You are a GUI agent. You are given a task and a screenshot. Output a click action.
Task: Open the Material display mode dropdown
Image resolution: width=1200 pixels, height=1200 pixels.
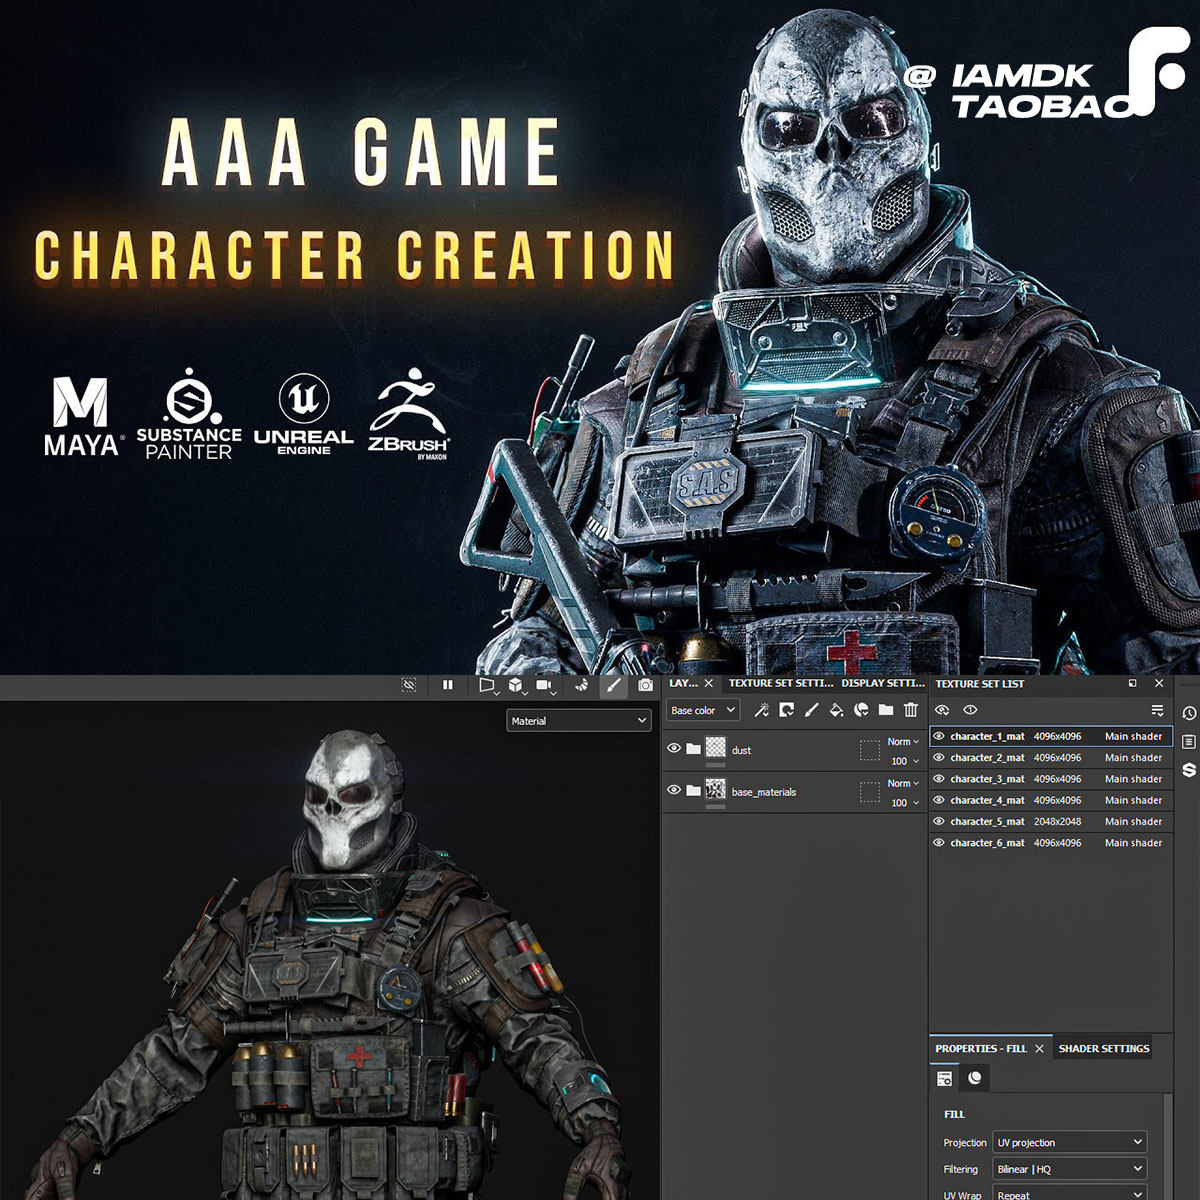coord(579,720)
